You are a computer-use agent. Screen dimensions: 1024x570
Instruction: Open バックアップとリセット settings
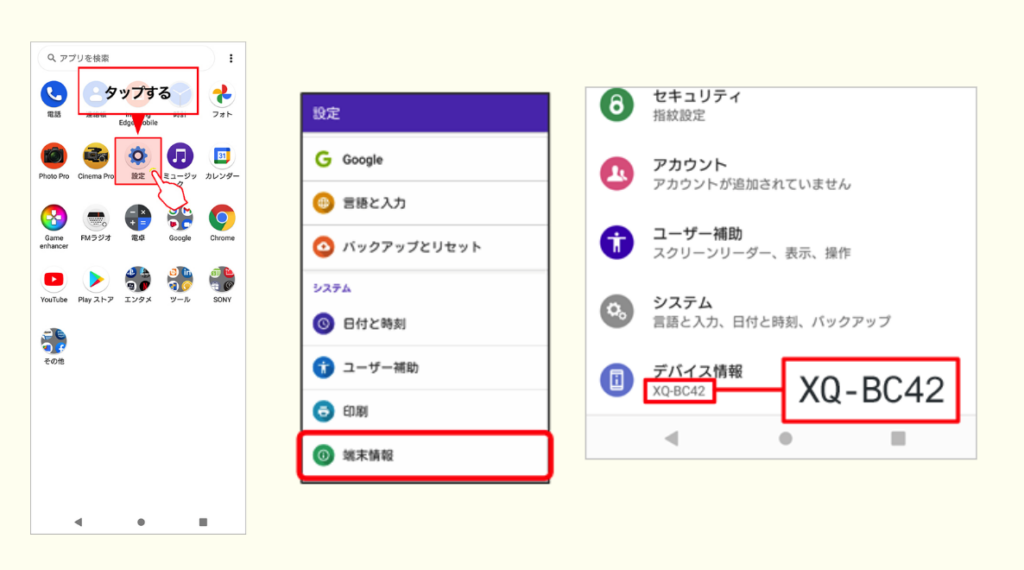[x=425, y=247]
